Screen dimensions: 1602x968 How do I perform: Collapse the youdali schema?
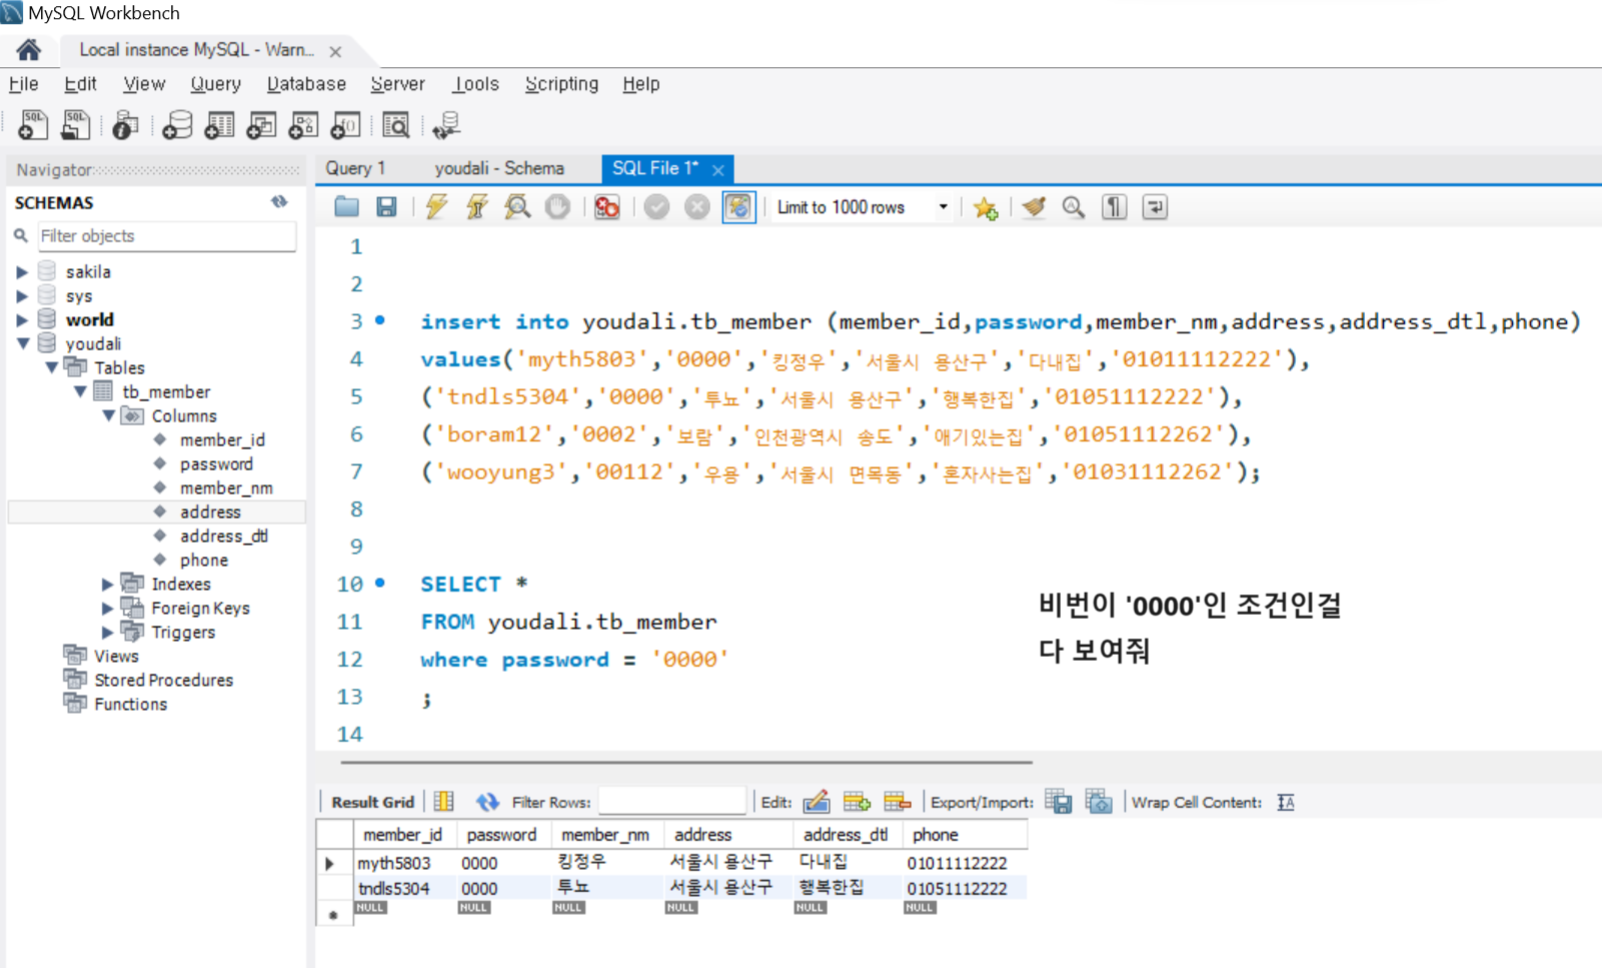[22, 344]
